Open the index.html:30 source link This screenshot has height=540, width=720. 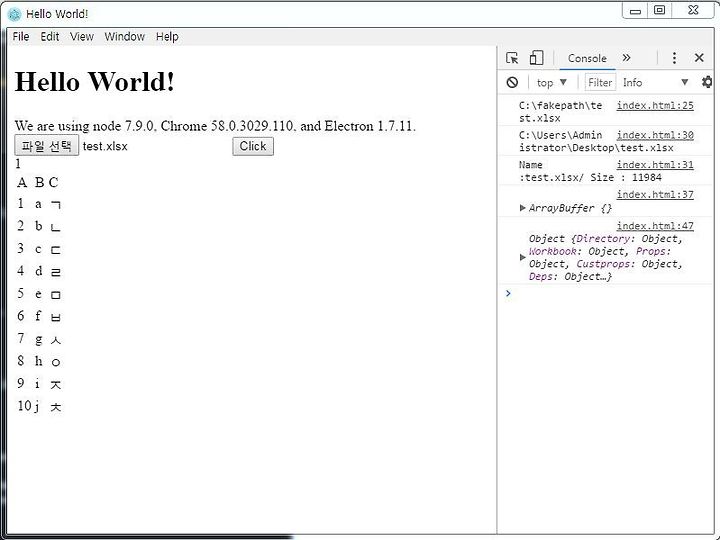coord(655,135)
